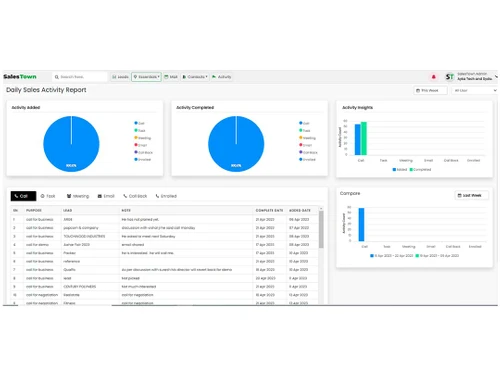Open the Activity menu item
This screenshot has height=375, width=500.
click(222, 77)
